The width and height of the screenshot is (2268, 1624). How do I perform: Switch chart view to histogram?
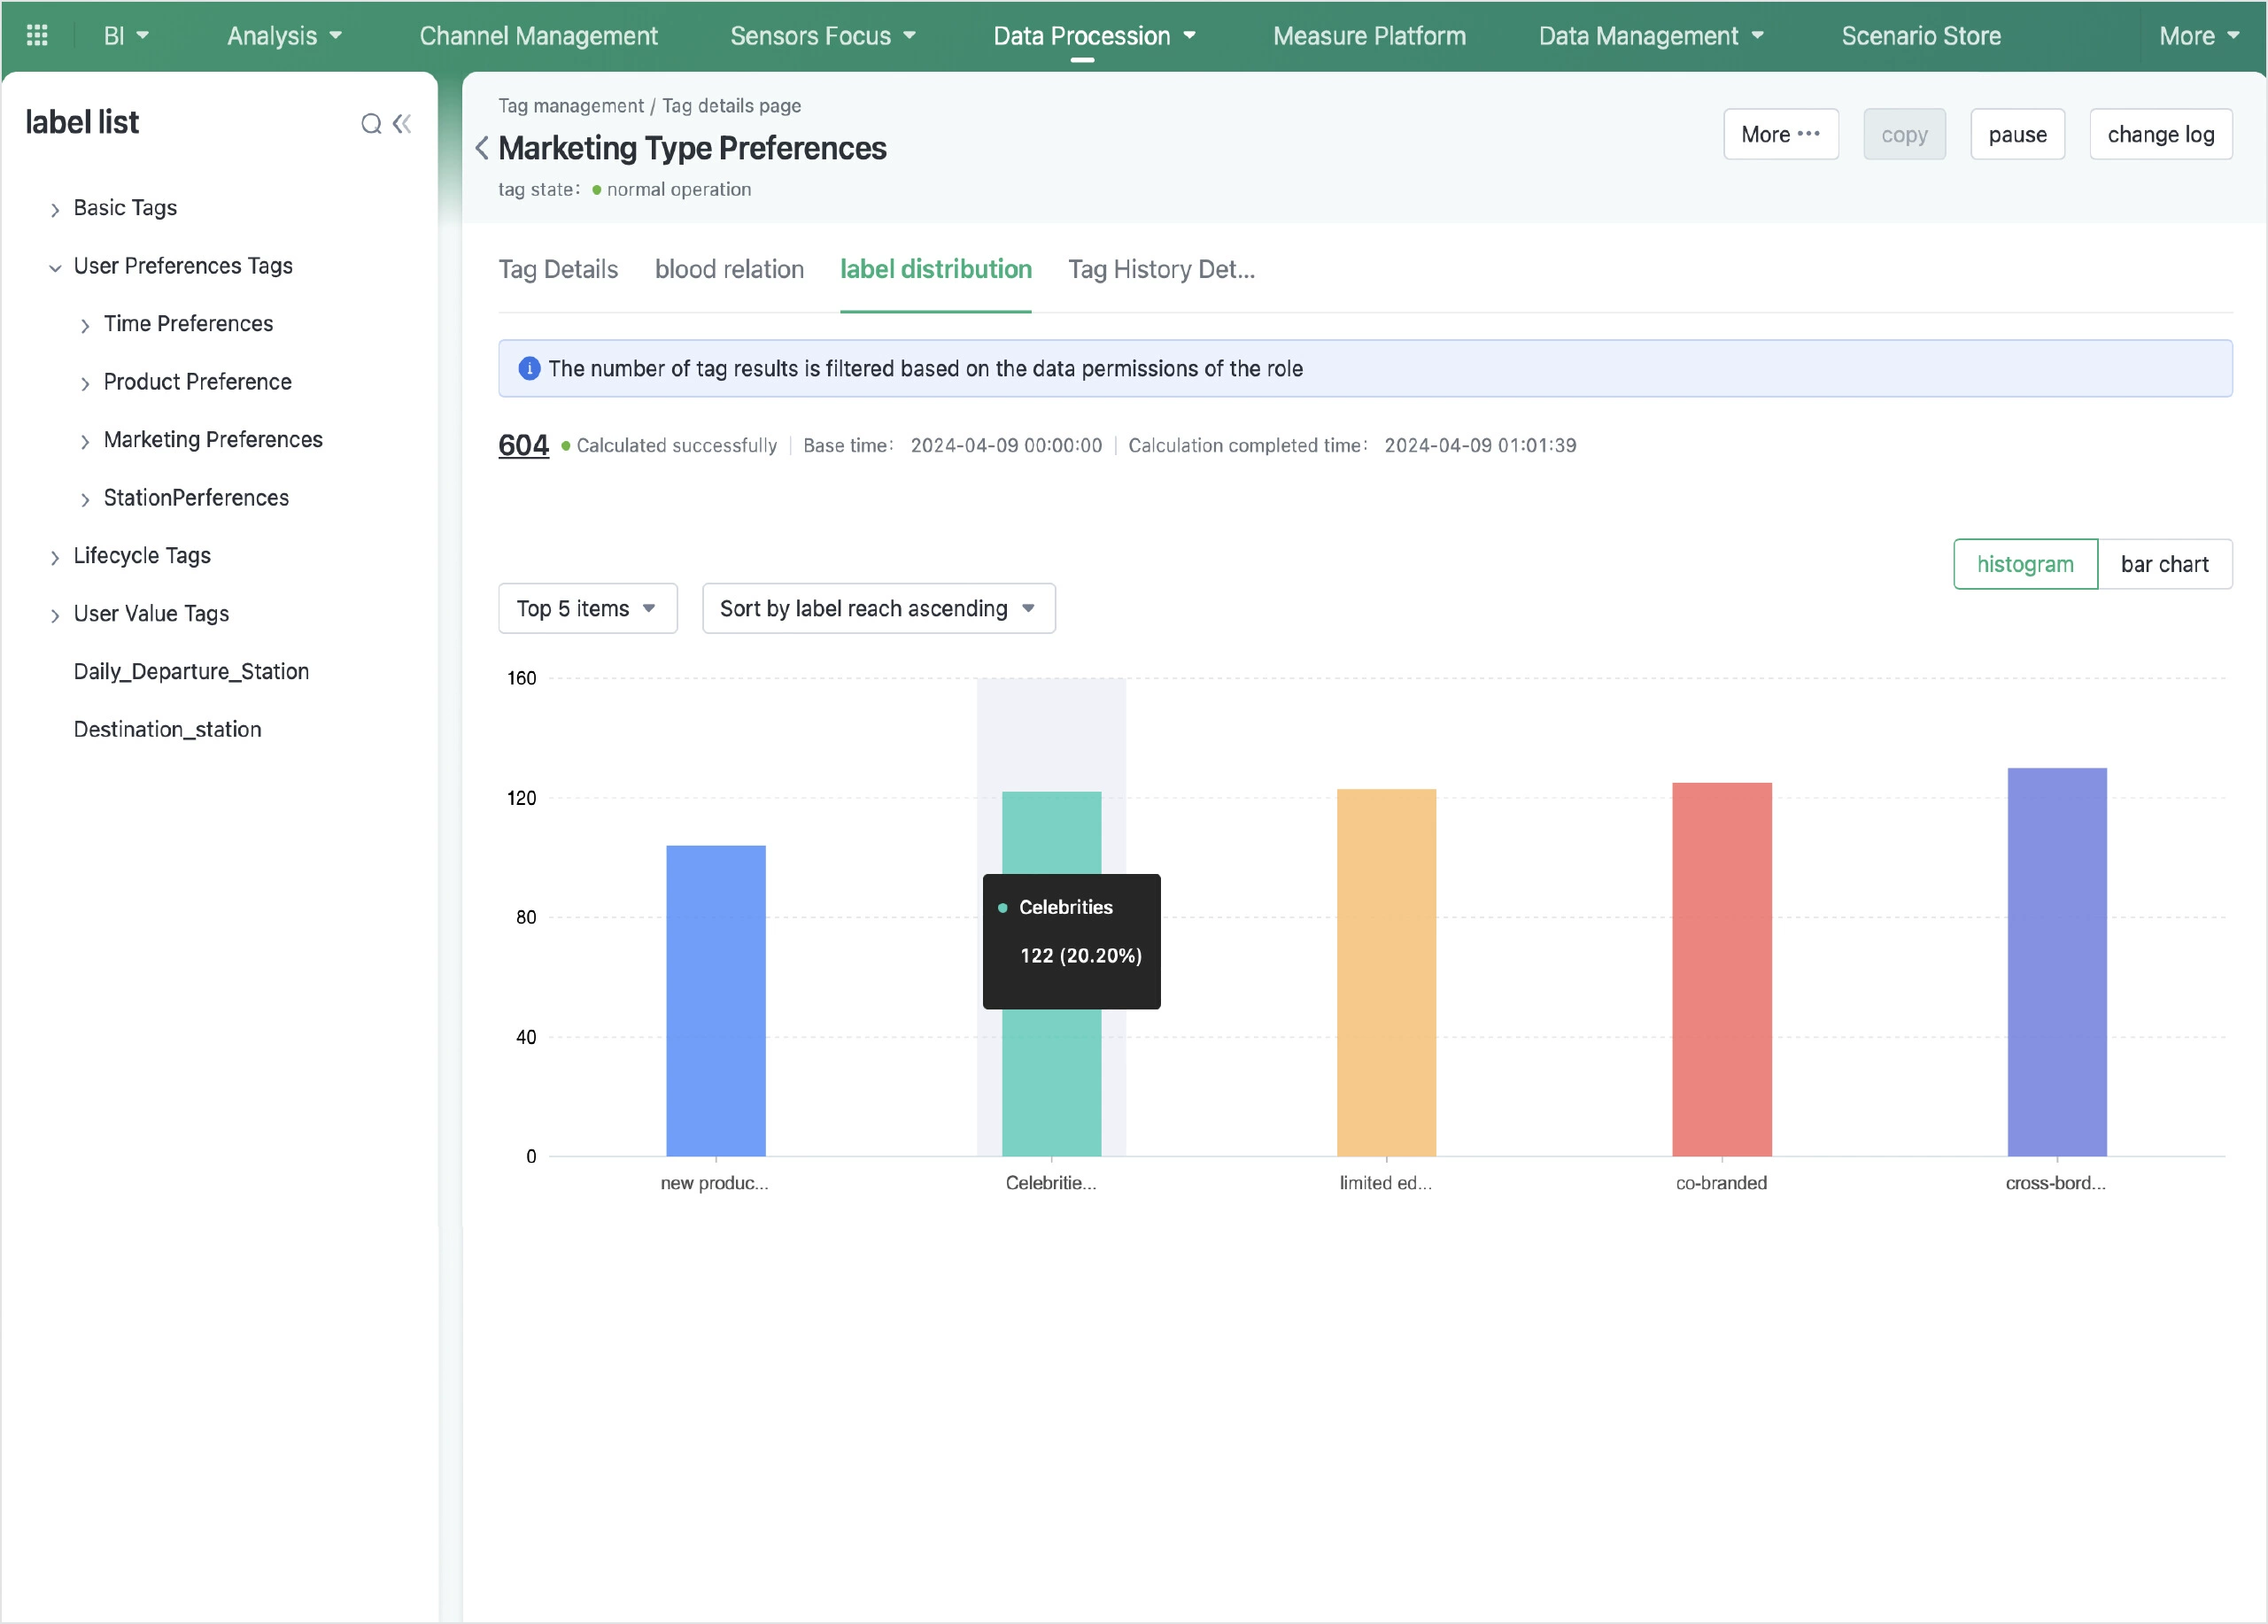(2024, 564)
